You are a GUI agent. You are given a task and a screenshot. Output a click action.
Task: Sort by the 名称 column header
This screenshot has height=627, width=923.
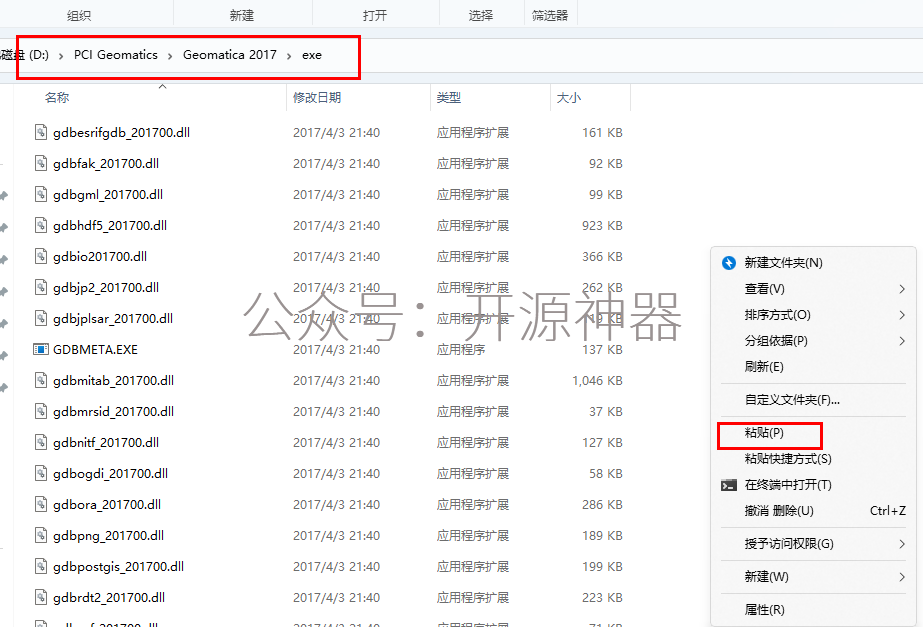click(57, 98)
